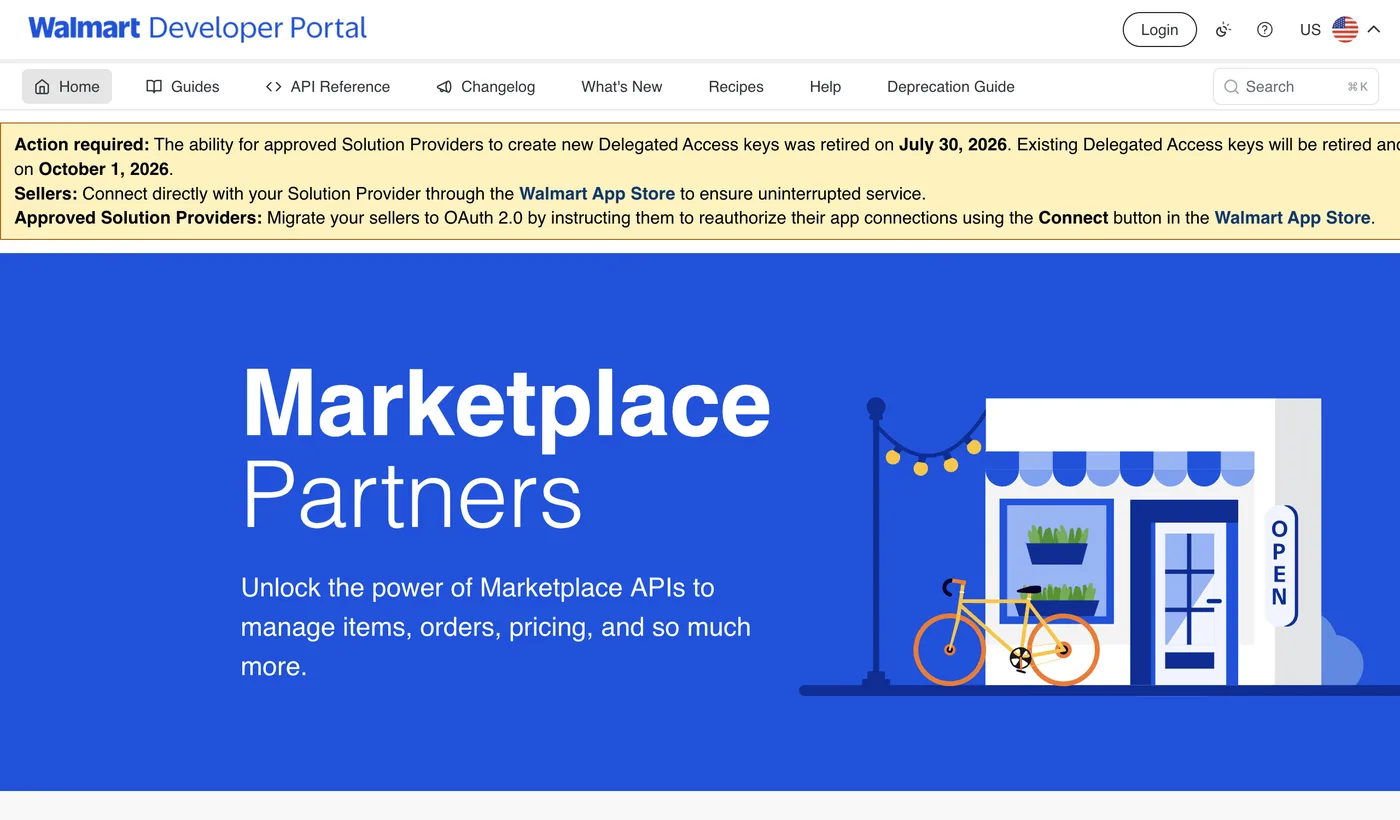The width and height of the screenshot is (1400, 820).
Task: Click the ⌘K shortcut hint
Action: click(x=1357, y=87)
